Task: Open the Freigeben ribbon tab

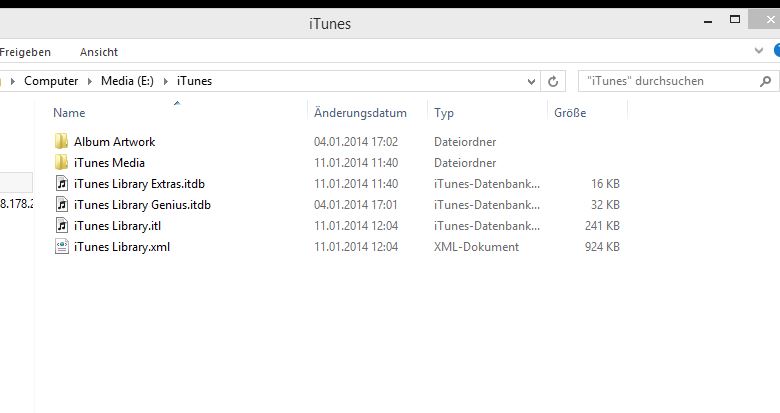Action: (25, 52)
